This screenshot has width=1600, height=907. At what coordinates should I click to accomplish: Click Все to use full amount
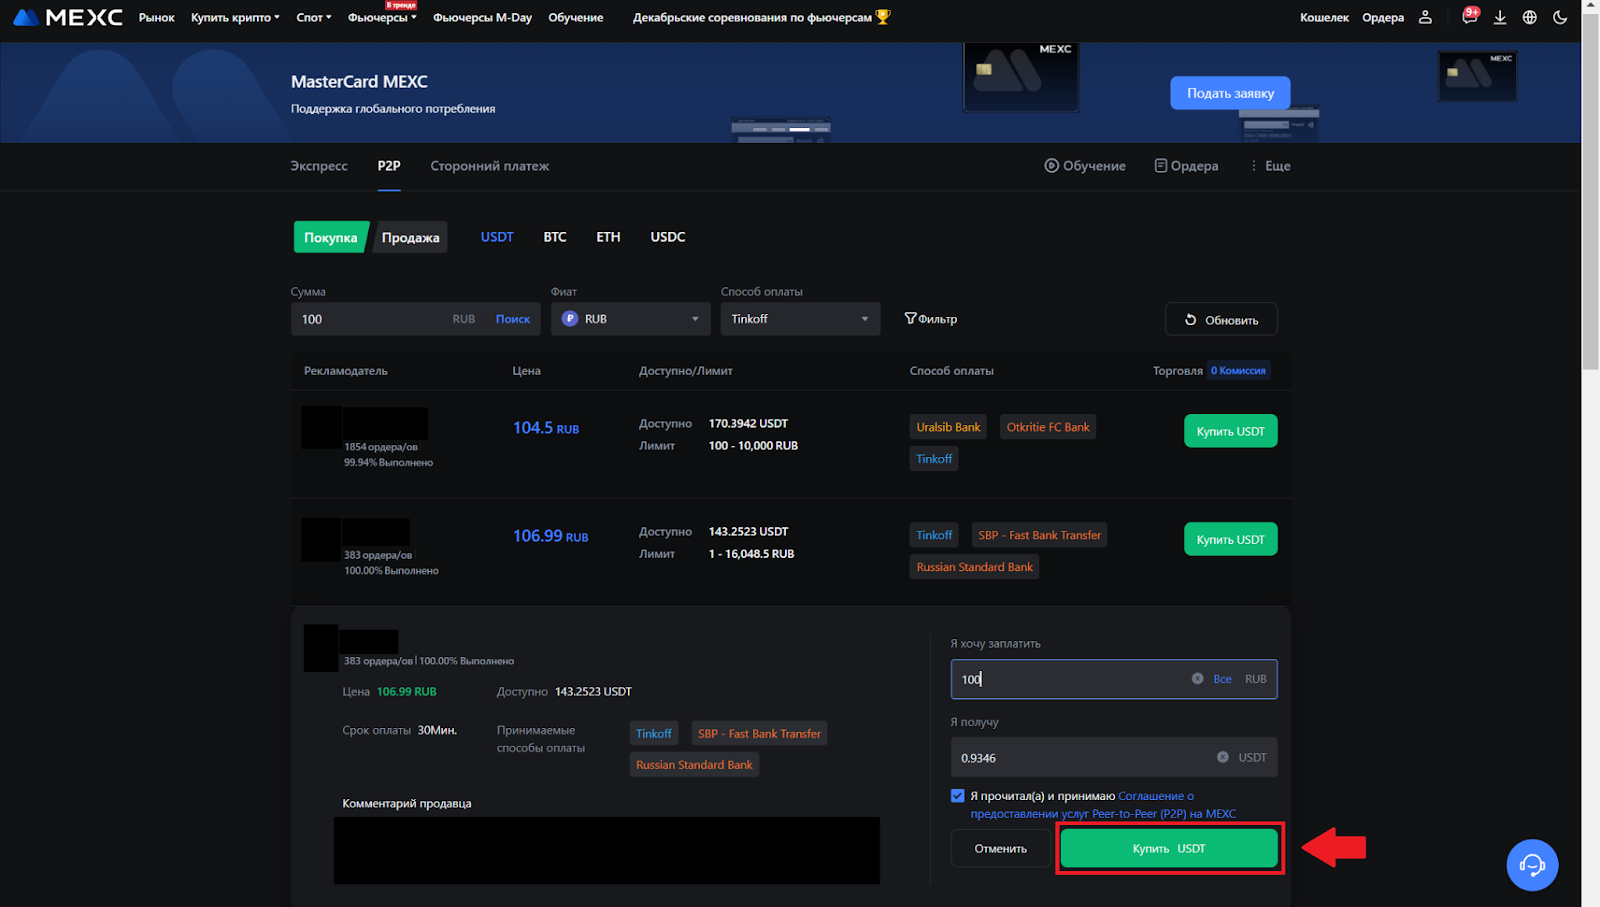tap(1222, 679)
